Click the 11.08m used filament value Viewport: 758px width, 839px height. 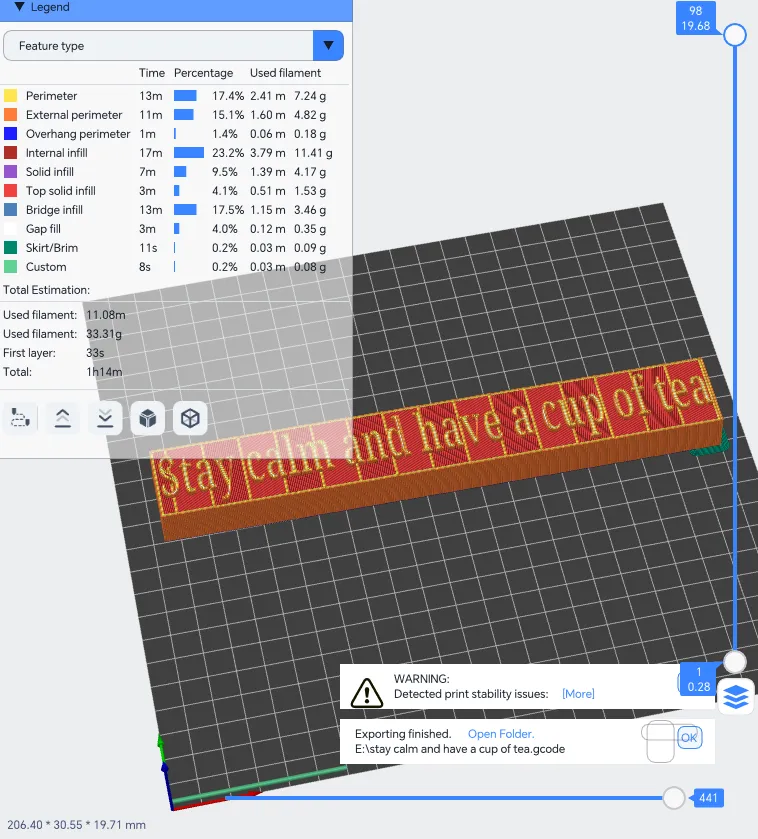[x=106, y=315]
